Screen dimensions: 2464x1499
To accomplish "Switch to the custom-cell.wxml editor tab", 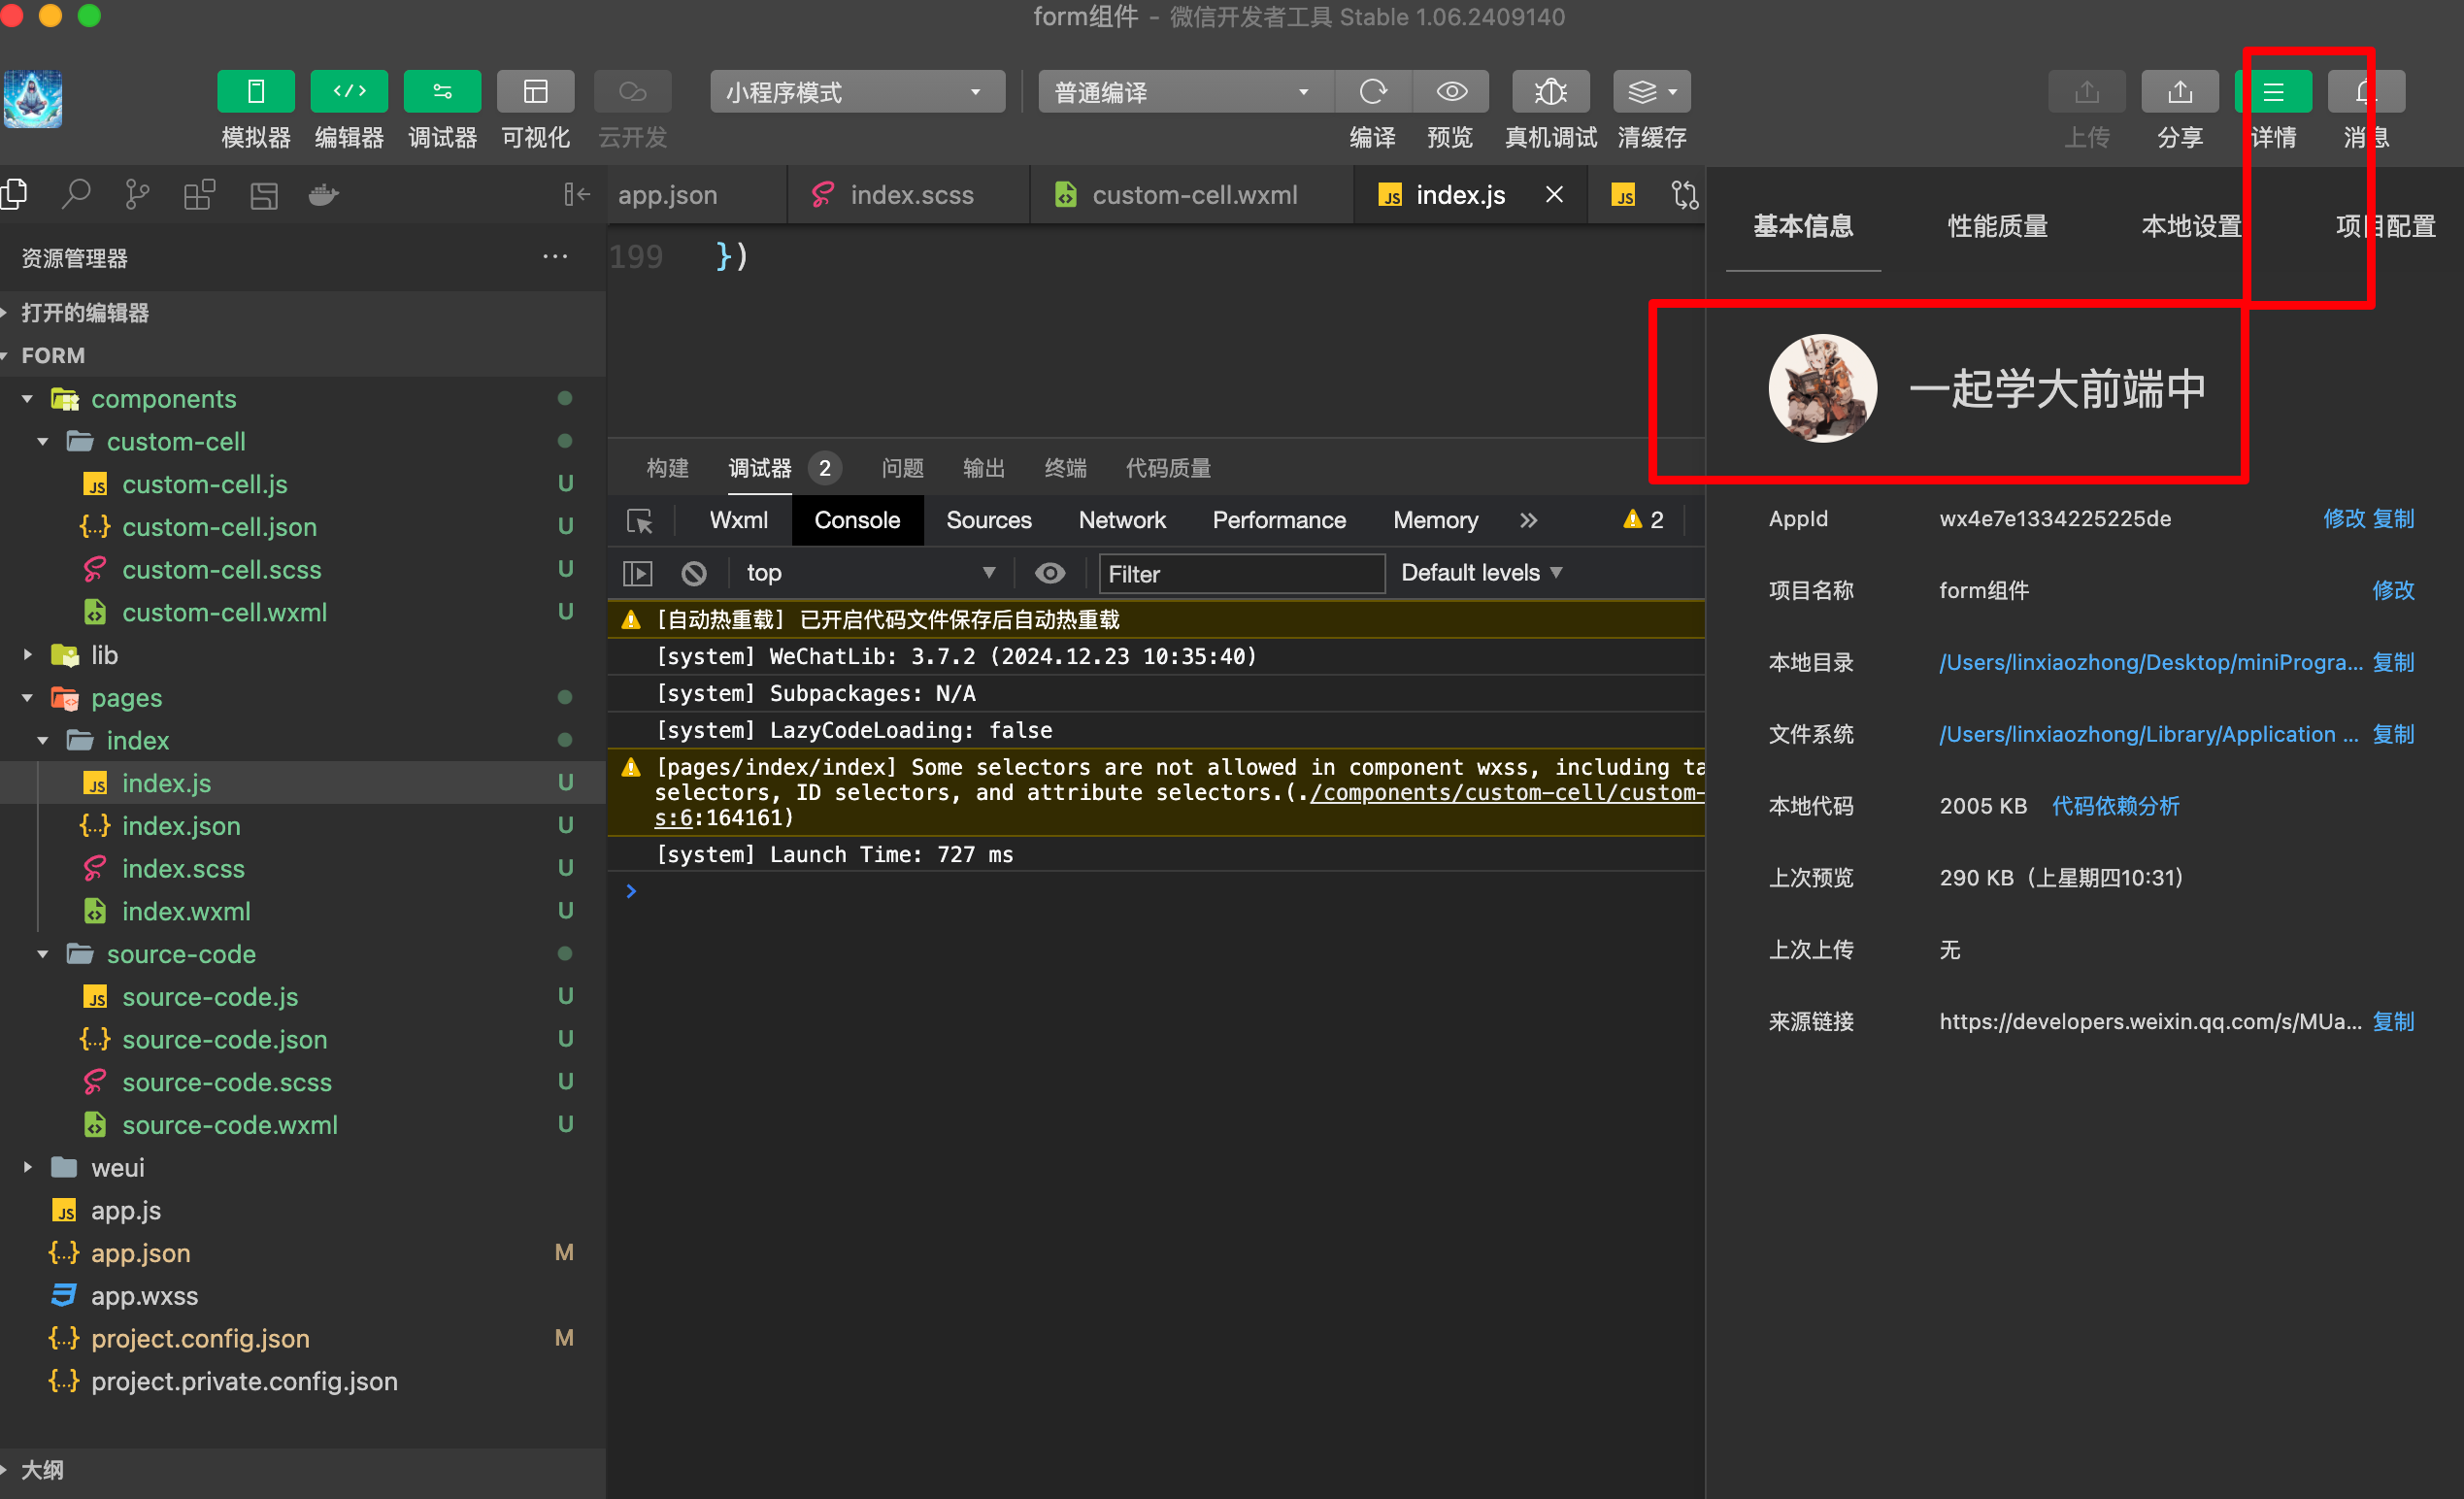I will click(1194, 194).
